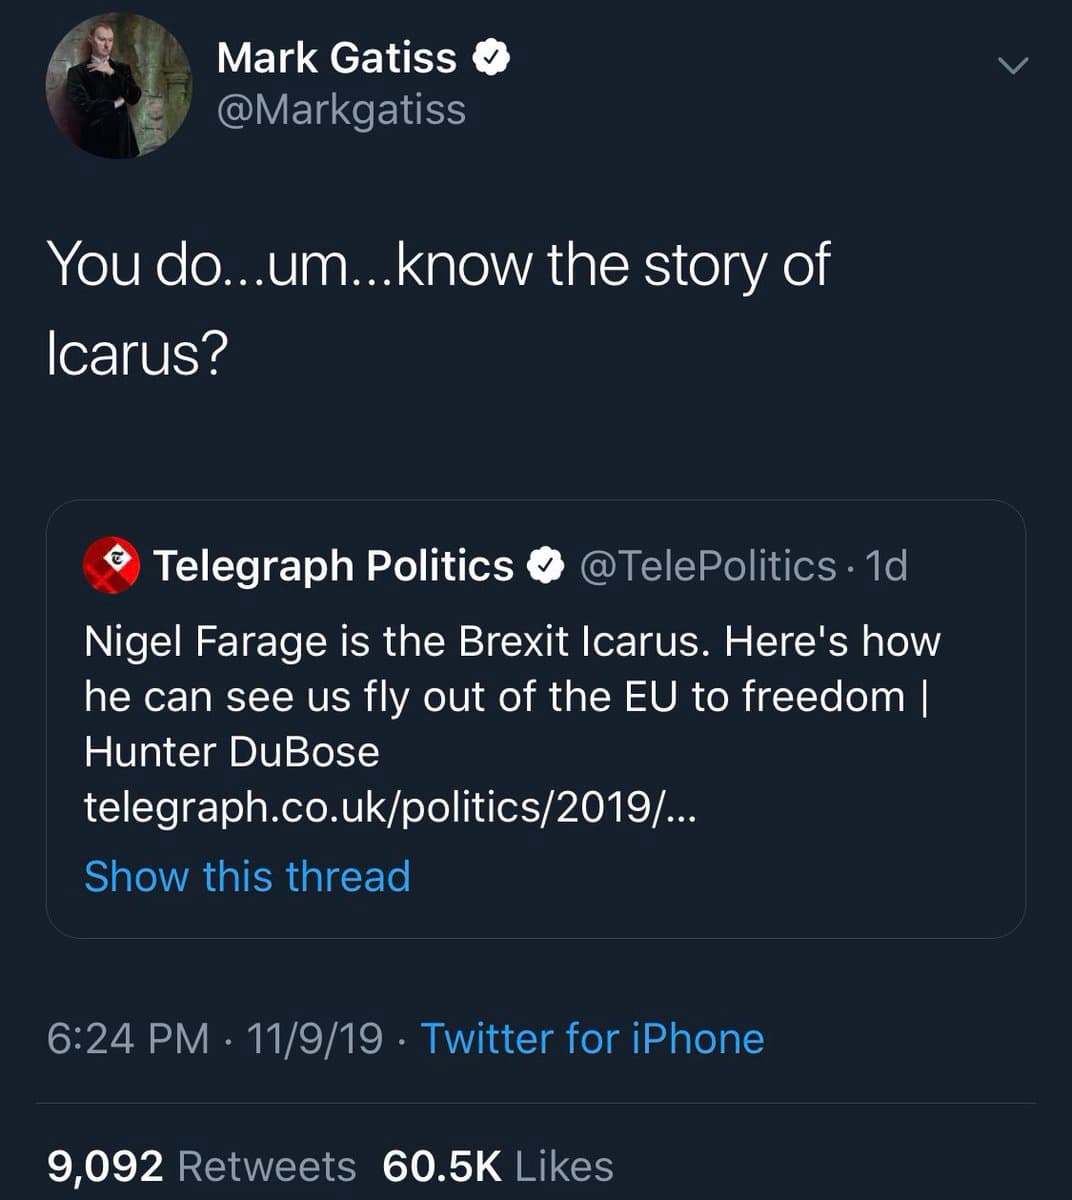Tap the @Markgatiss handle
Viewport: 1072px width, 1200px height.
pyautogui.click(x=341, y=109)
